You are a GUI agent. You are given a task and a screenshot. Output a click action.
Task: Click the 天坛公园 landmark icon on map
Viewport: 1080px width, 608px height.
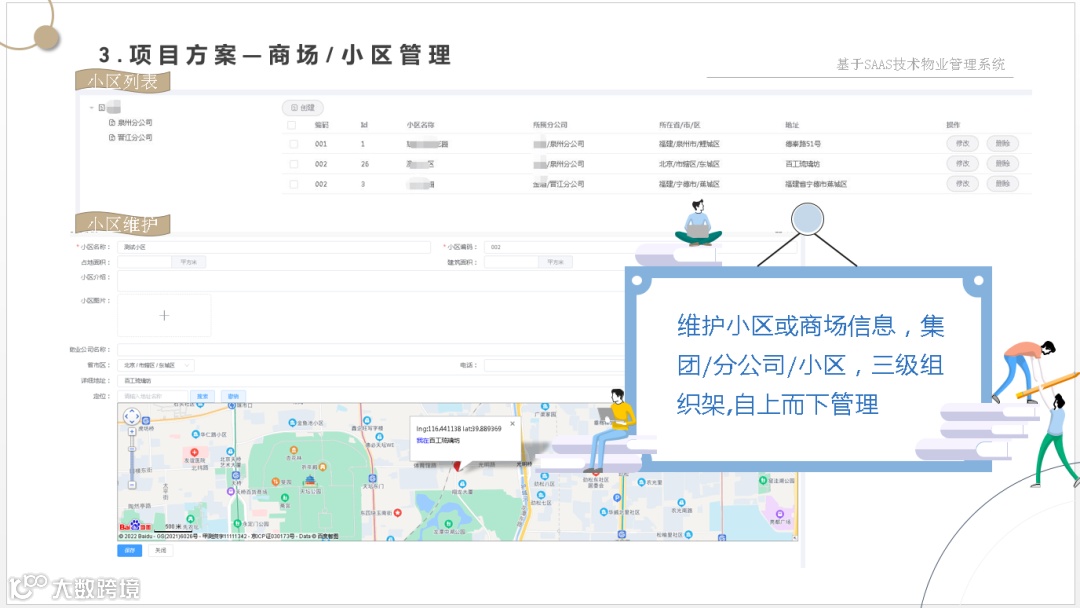(x=310, y=480)
